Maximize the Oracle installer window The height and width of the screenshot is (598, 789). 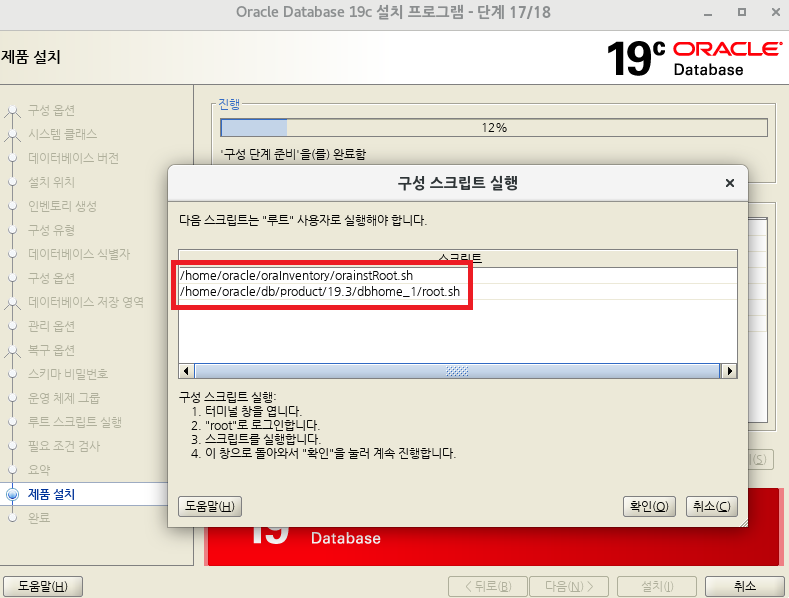tap(742, 12)
